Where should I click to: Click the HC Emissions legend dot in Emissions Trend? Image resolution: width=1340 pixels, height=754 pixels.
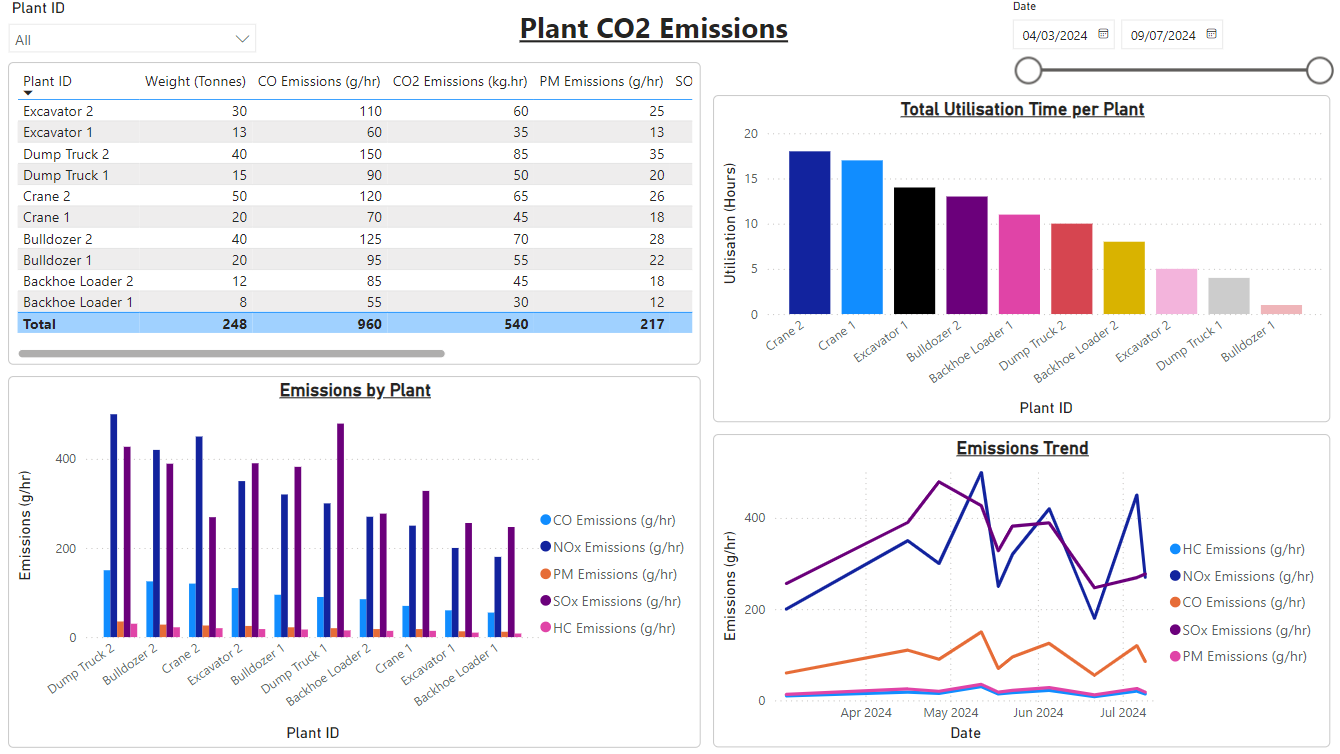1175,549
